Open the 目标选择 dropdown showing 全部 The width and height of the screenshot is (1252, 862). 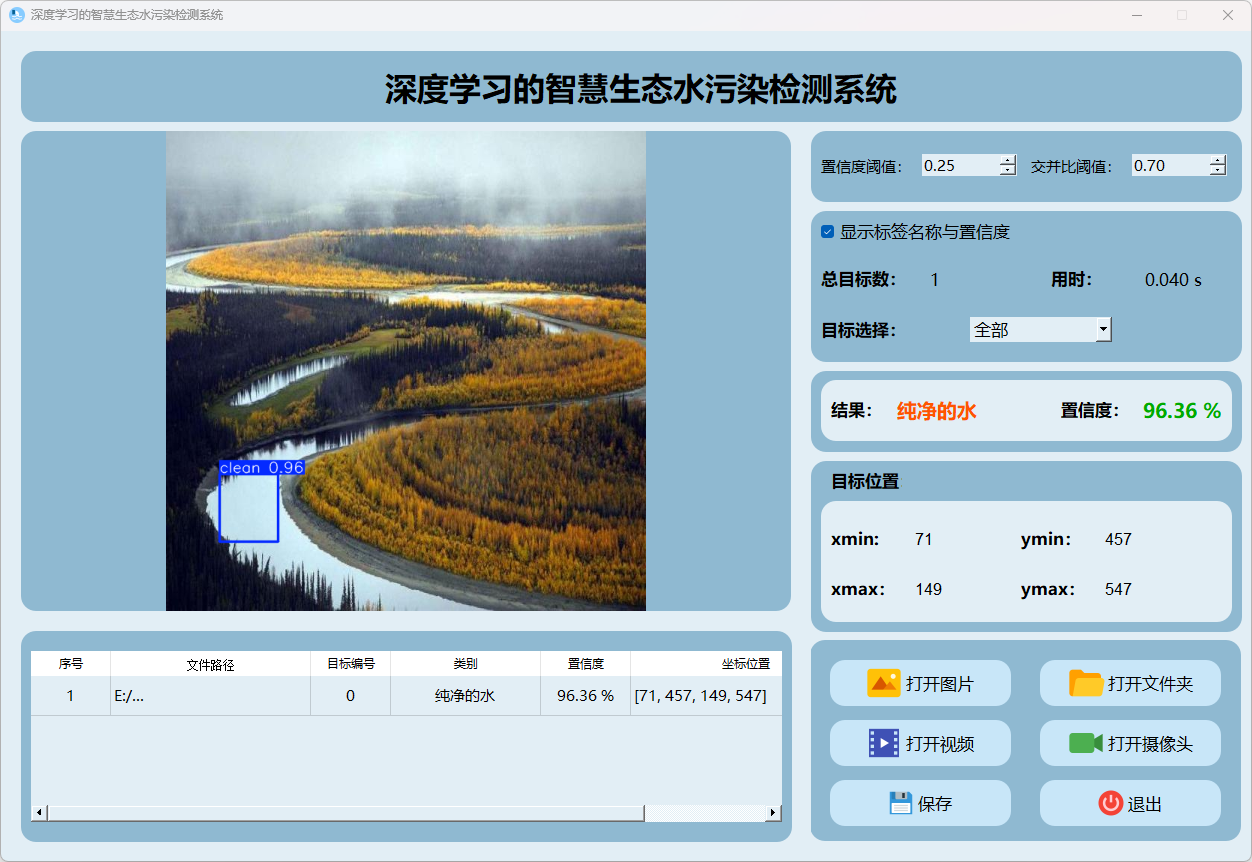pos(1102,329)
